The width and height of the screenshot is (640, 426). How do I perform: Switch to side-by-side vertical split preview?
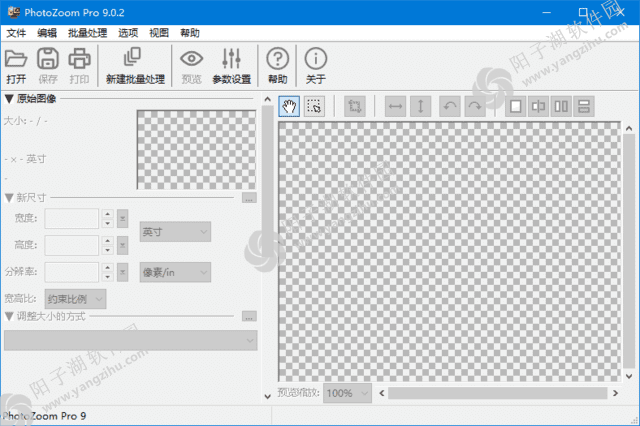(561, 106)
